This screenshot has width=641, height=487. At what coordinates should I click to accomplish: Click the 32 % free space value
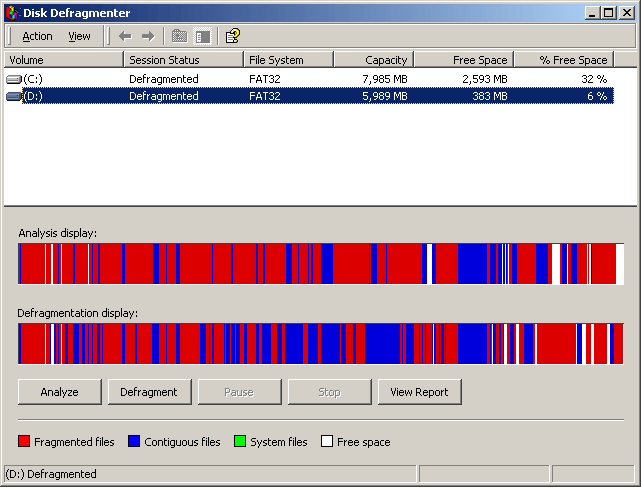(594, 79)
